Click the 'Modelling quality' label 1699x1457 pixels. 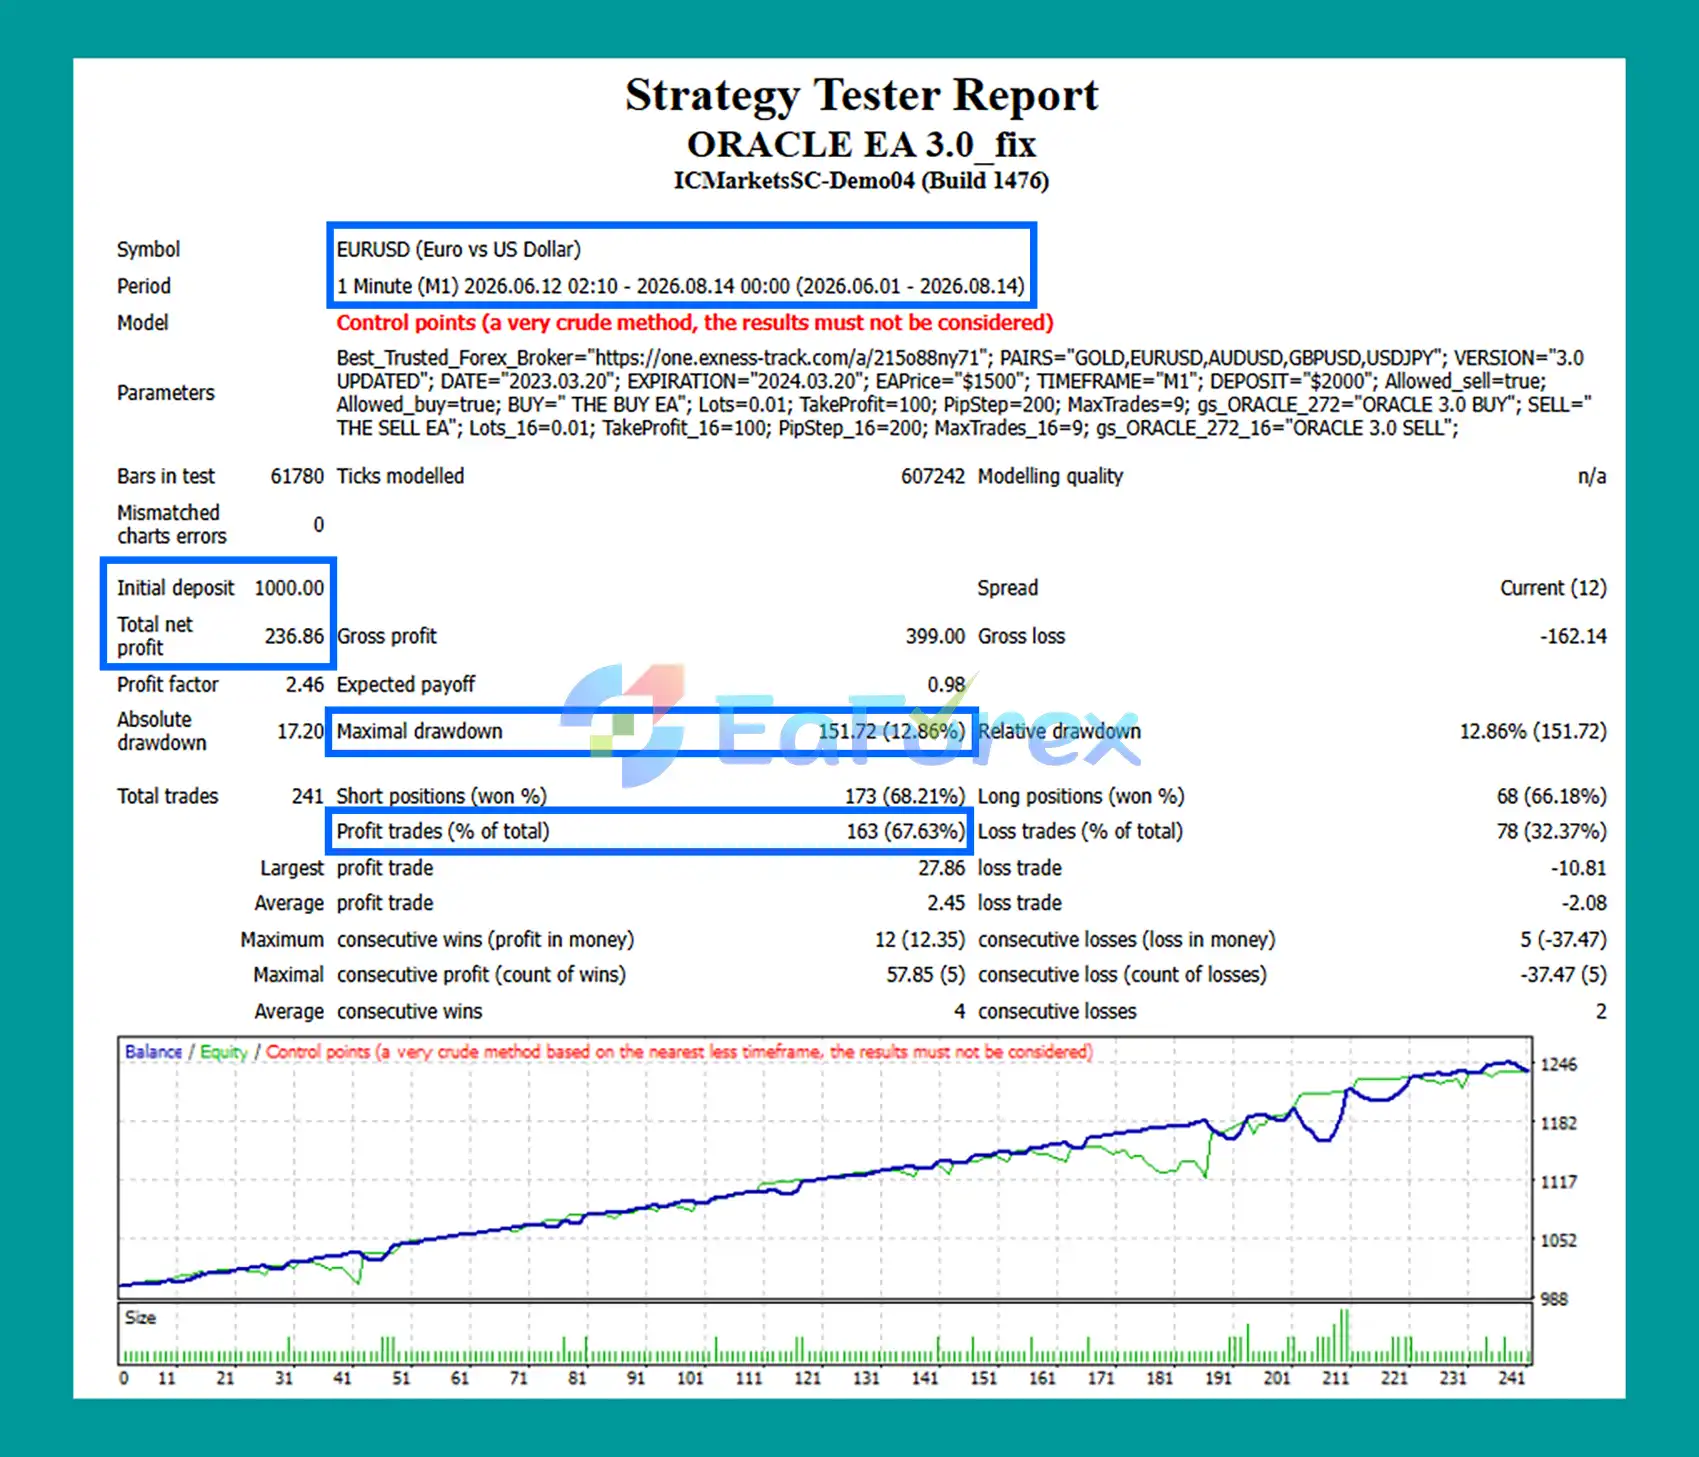click(x=1050, y=476)
